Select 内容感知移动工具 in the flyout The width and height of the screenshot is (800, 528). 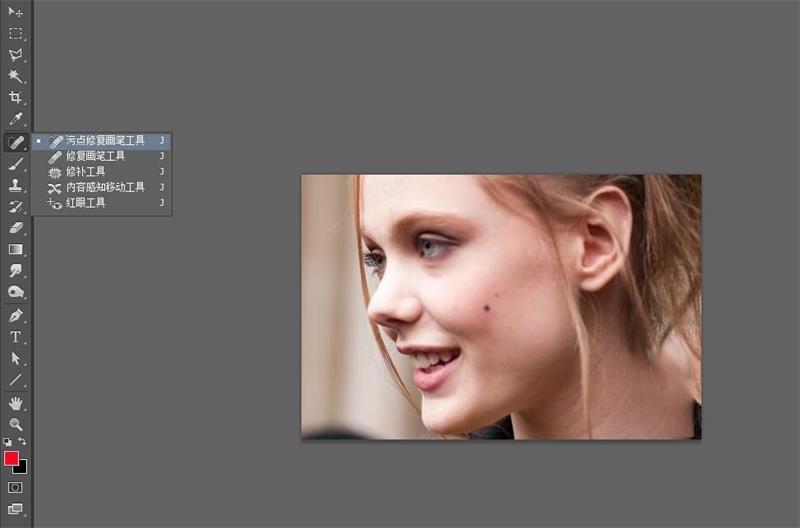105,187
